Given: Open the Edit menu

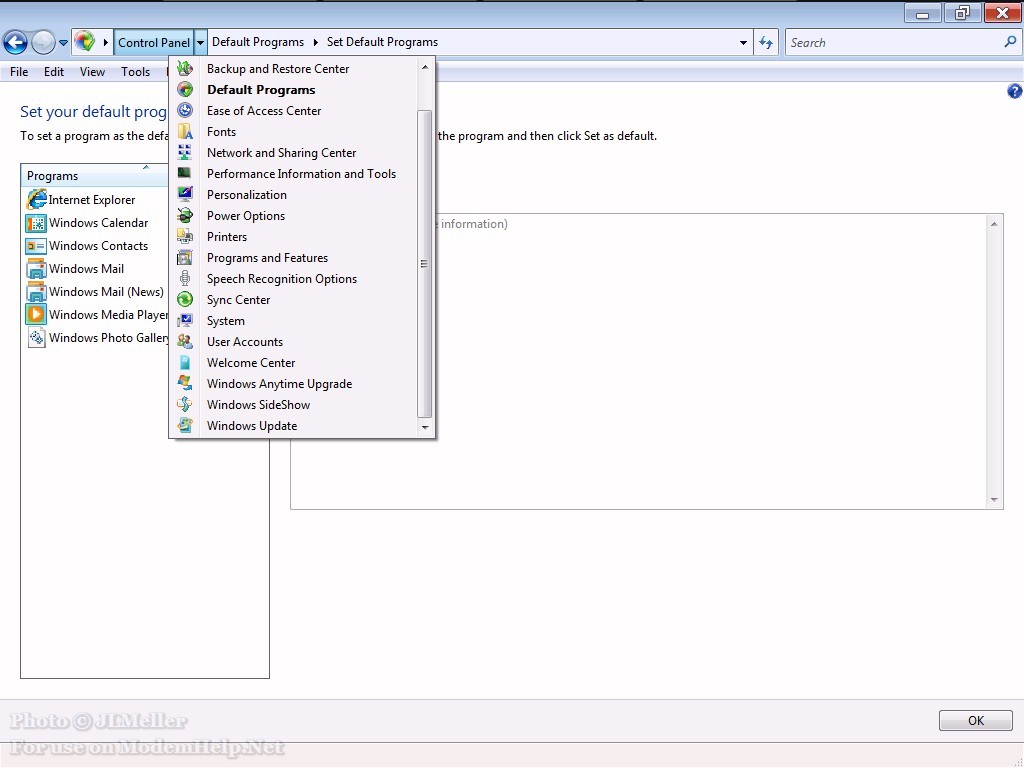Looking at the screenshot, I should [54, 72].
